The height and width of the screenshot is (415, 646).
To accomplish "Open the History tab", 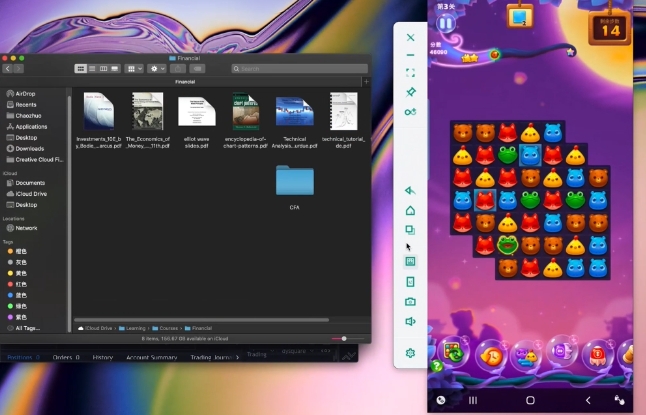I will [x=103, y=357].
